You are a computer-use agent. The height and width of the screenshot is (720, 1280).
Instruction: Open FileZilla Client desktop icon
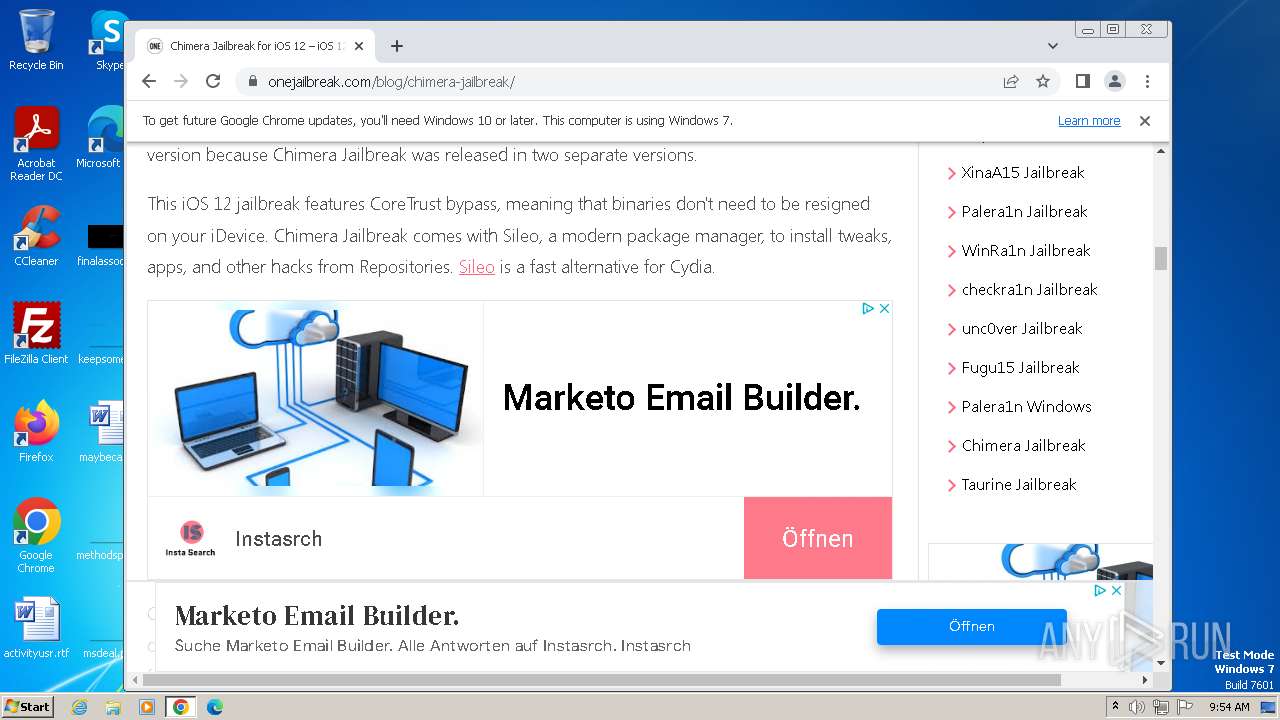[36, 334]
